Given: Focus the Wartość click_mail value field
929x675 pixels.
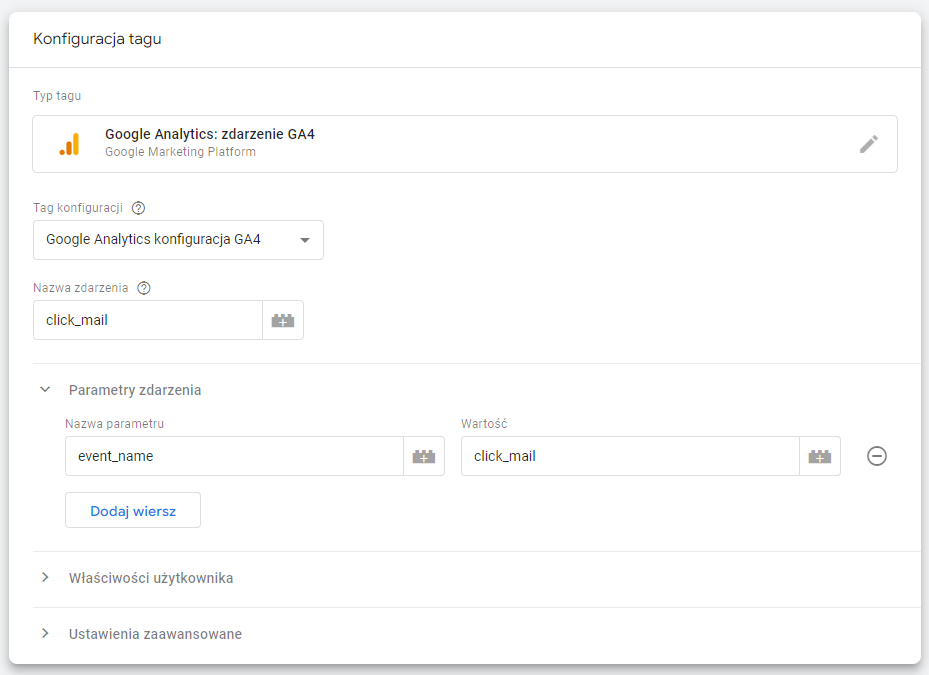Looking at the screenshot, I should [x=630, y=456].
